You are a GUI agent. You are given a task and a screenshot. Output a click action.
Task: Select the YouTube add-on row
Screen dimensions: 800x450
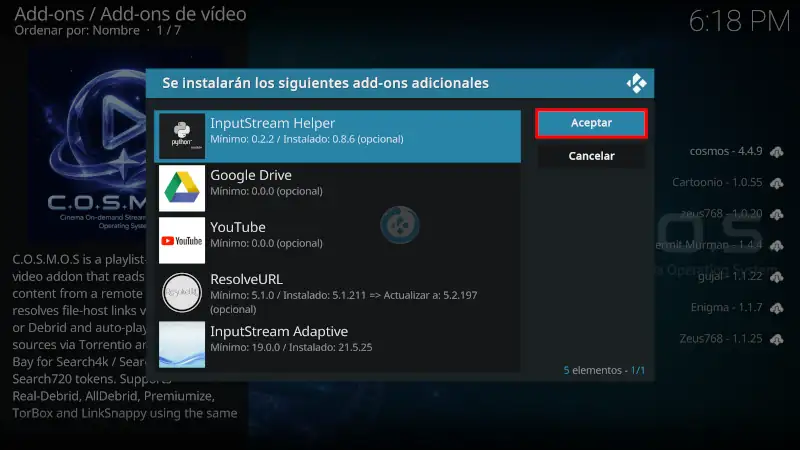pyautogui.click(x=337, y=240)
